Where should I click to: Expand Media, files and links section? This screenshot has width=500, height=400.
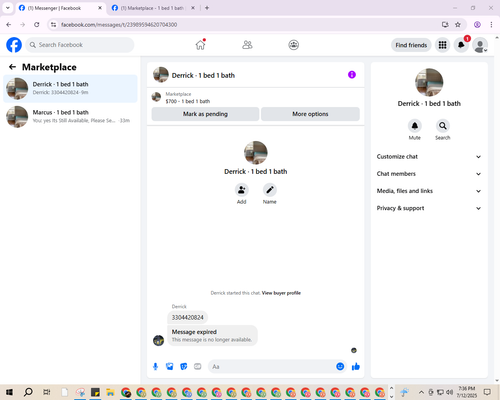click(429, 191)
